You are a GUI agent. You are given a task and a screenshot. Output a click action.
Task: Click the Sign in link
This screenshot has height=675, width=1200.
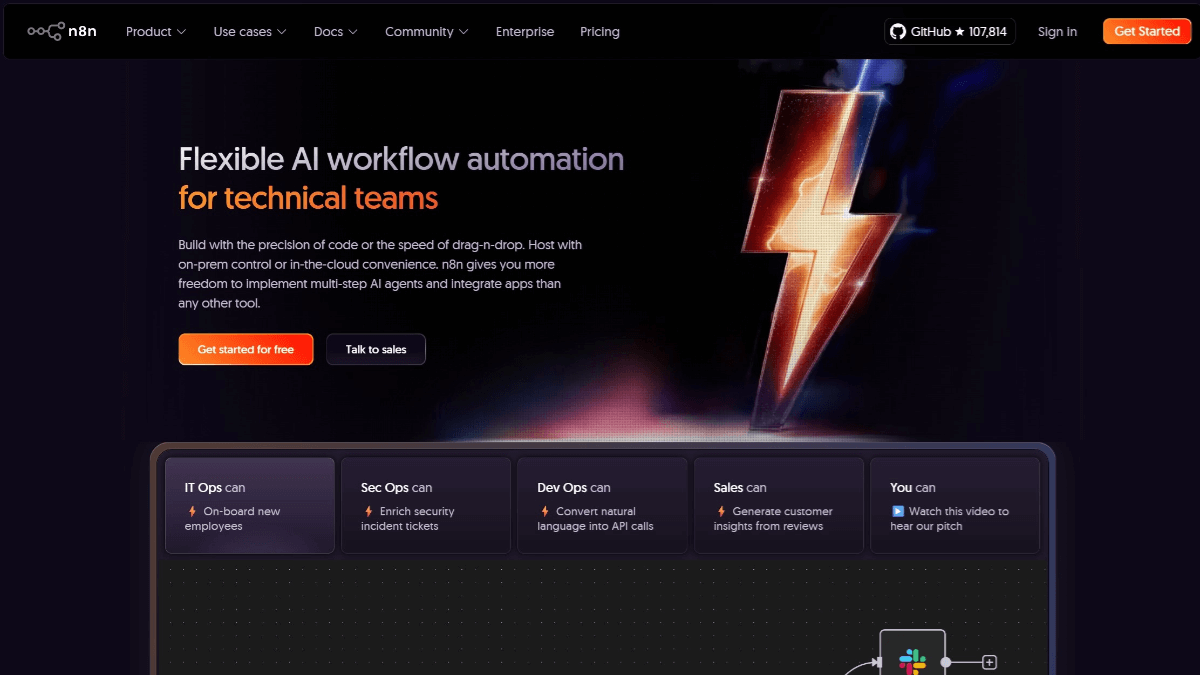click(1057, 31)
